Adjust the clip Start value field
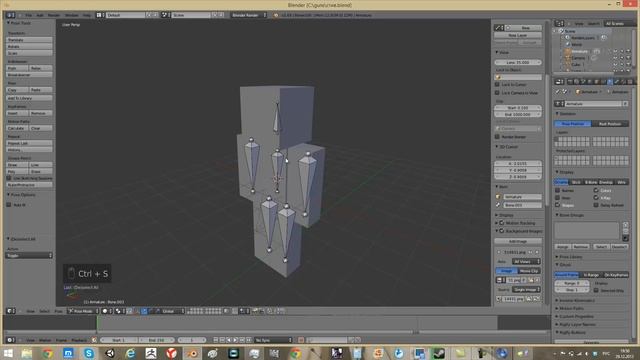The image size is (640, 360). tap(518, 108)
